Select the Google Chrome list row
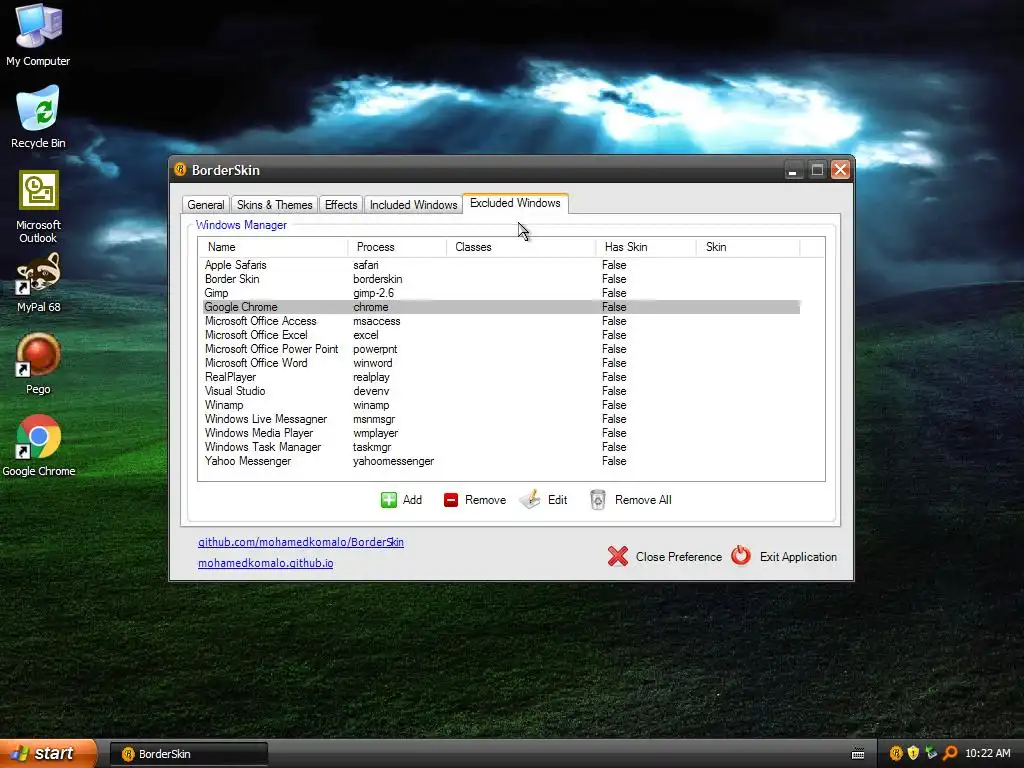Image resolution: width=1024 pixels, height=768 pixels. tap(502, 307)
